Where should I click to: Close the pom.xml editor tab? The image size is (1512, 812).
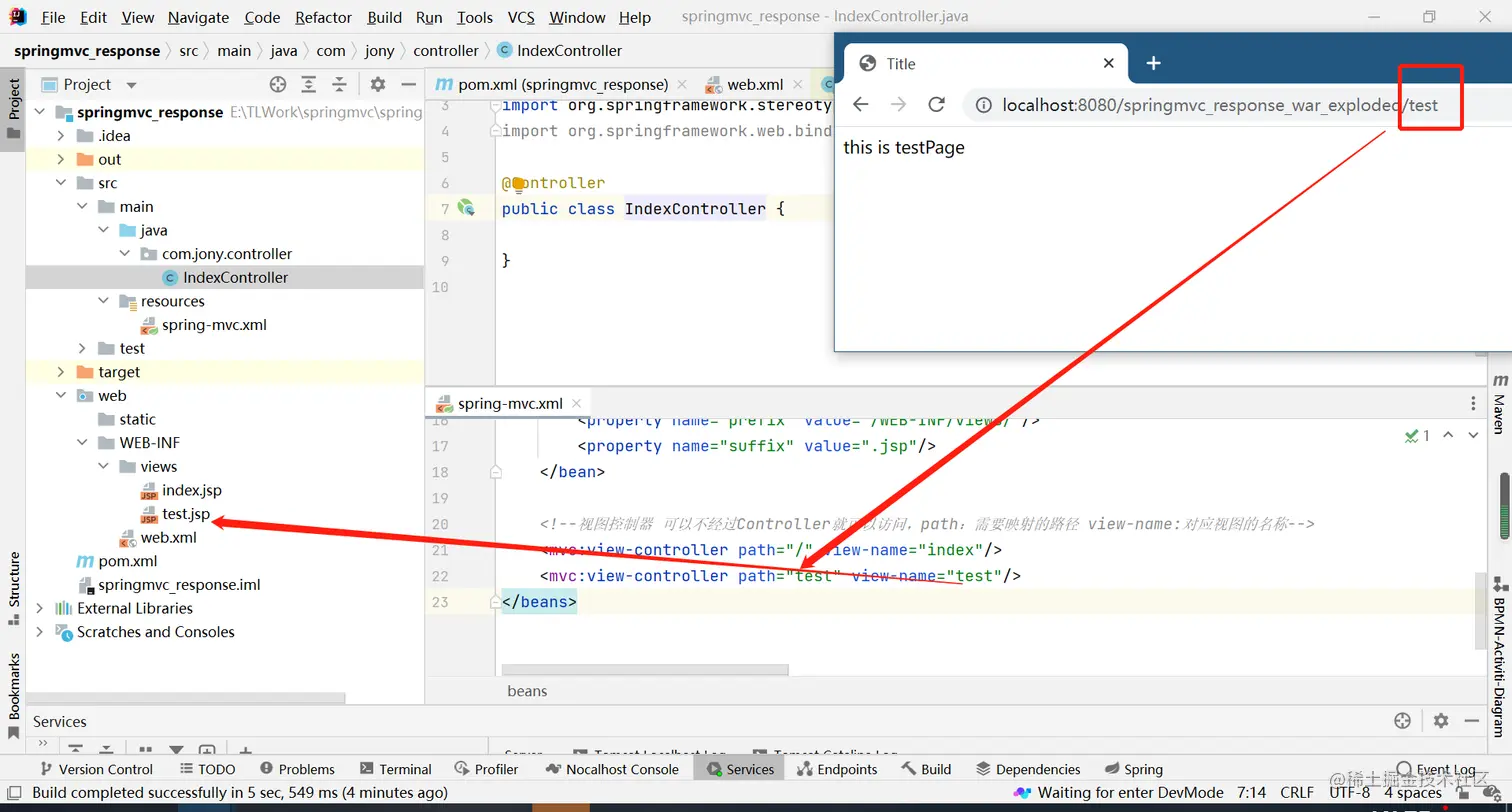pyautogui.click(x=682, y=85)
